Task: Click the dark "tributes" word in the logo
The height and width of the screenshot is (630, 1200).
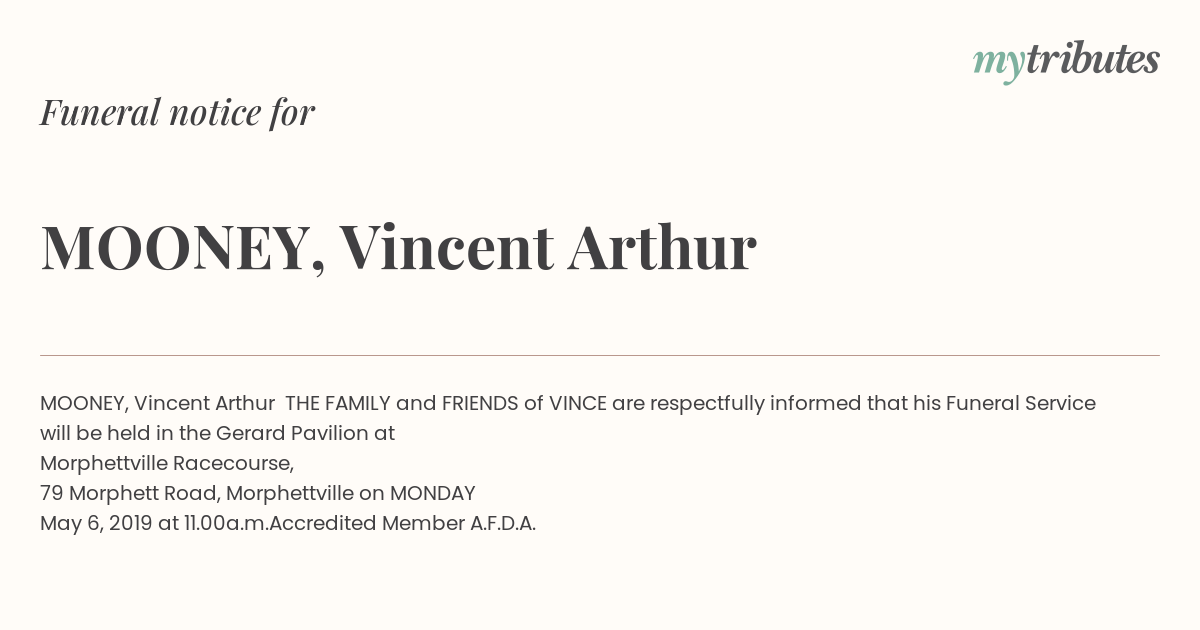Action: click(1093, 59)
